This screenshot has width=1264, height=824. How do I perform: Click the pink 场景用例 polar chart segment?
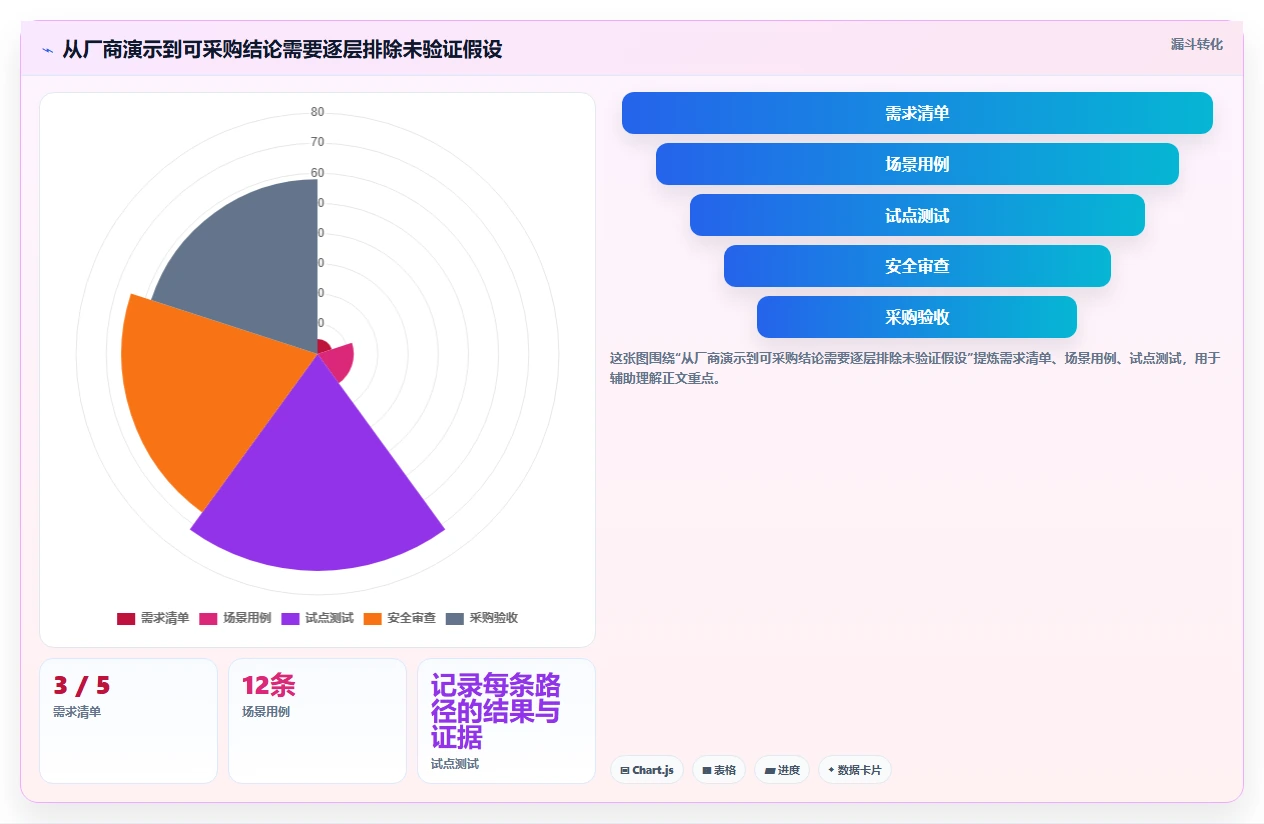tap(340, 362)
